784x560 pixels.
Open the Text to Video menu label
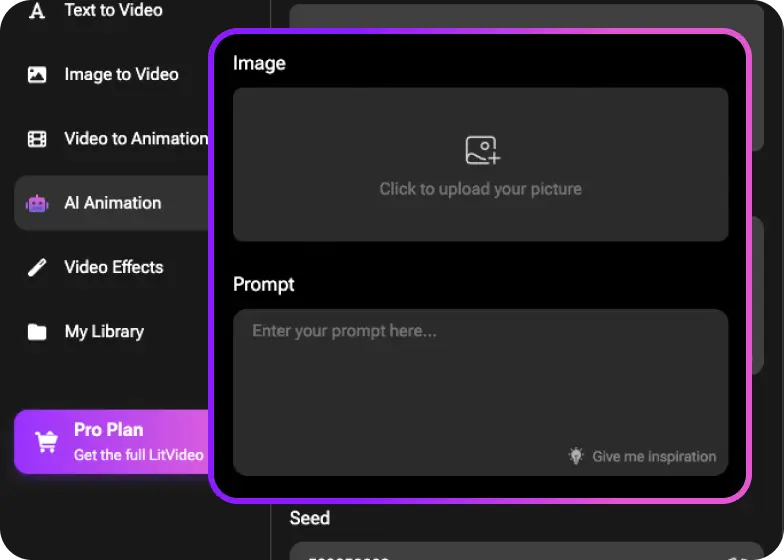coord(113,11)
